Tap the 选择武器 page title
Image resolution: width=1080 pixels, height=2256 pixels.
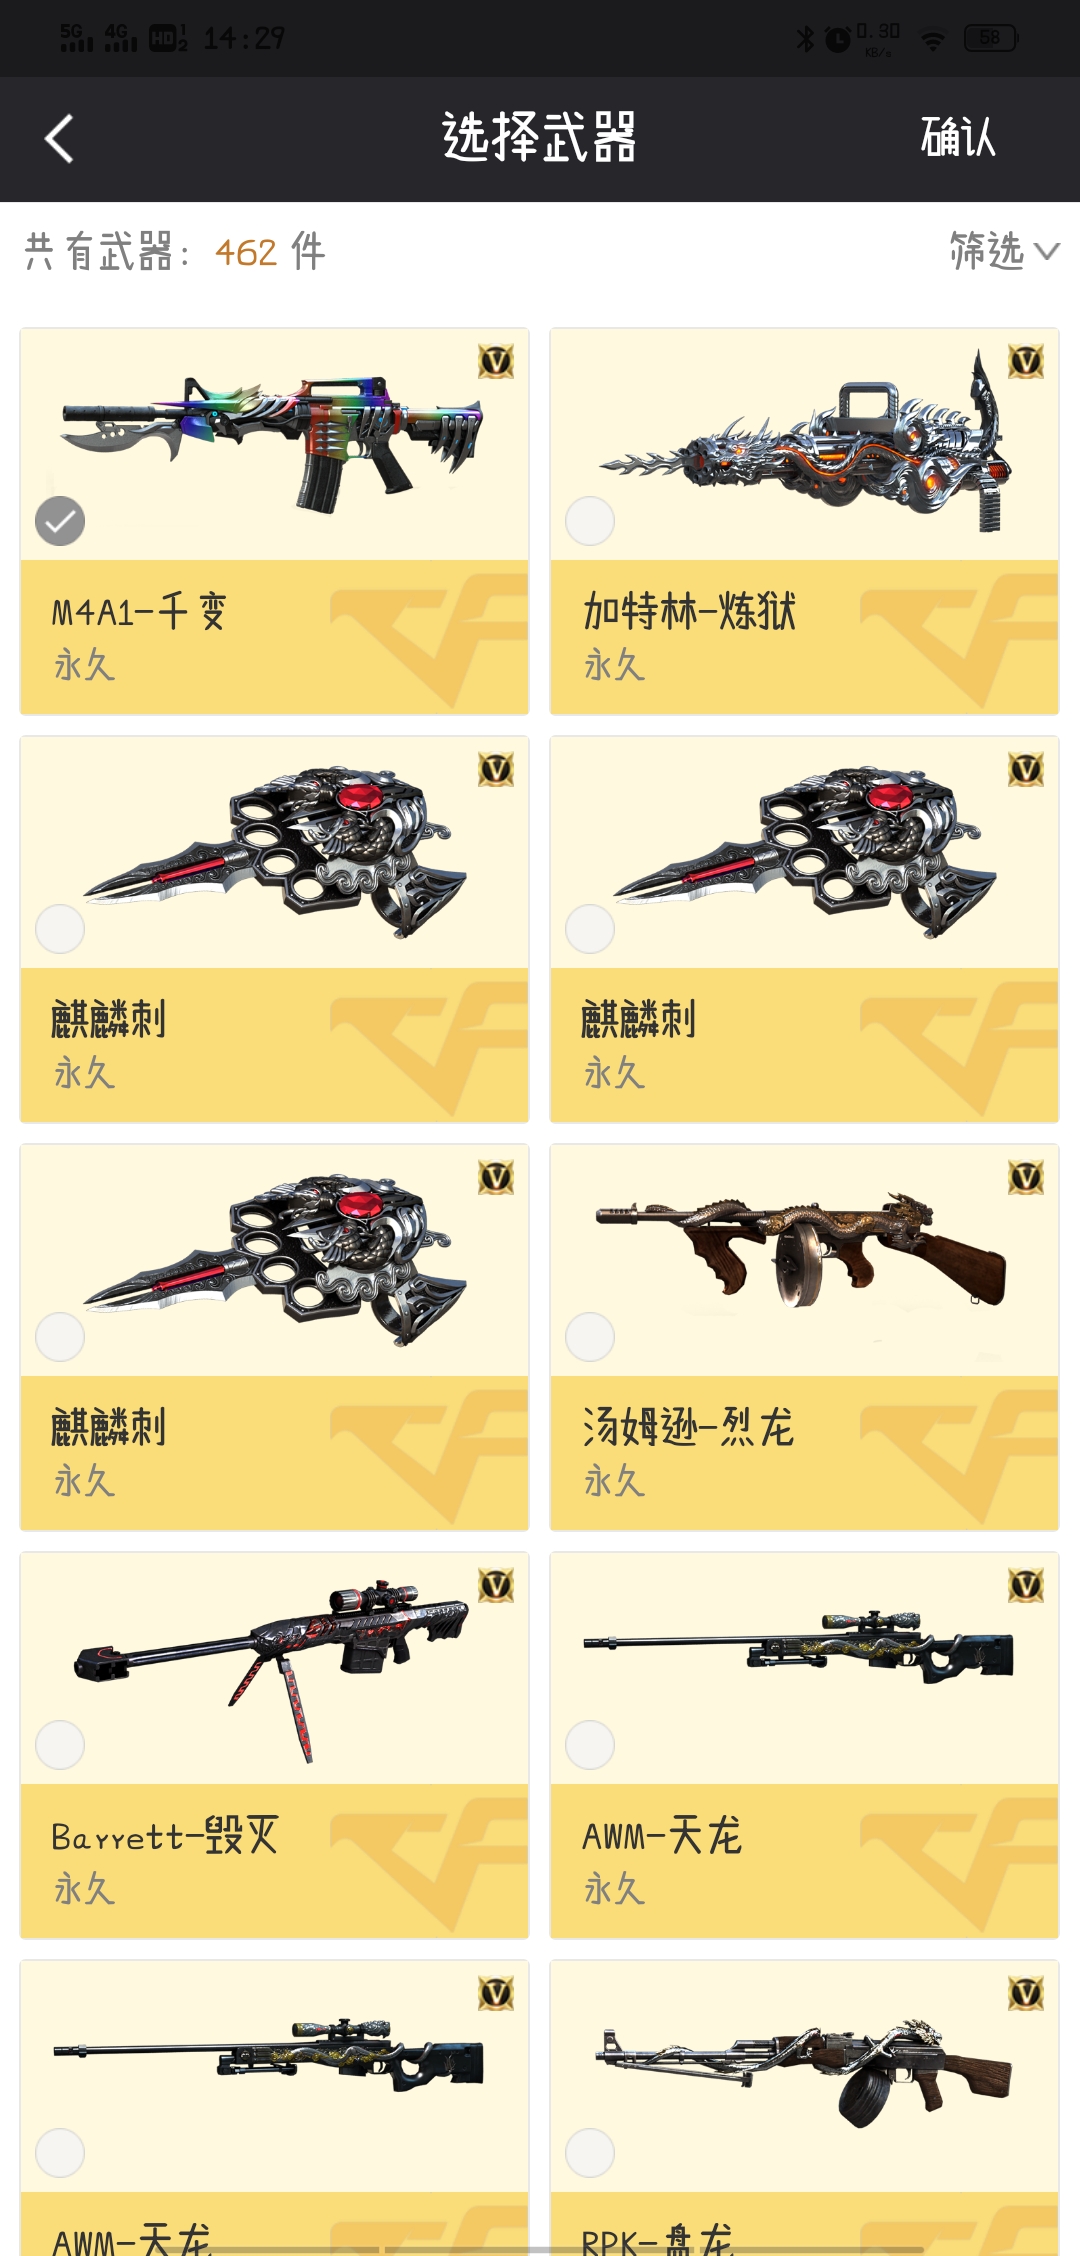540,137
